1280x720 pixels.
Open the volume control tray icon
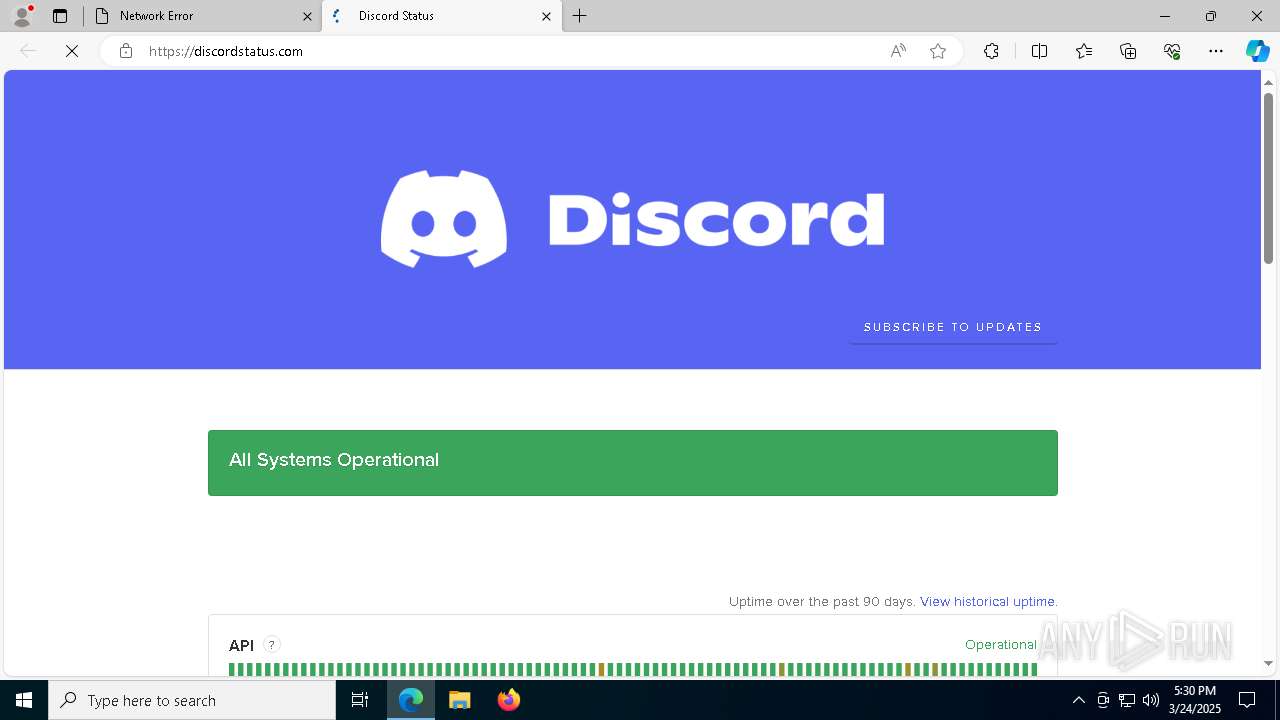(1150, 700)
